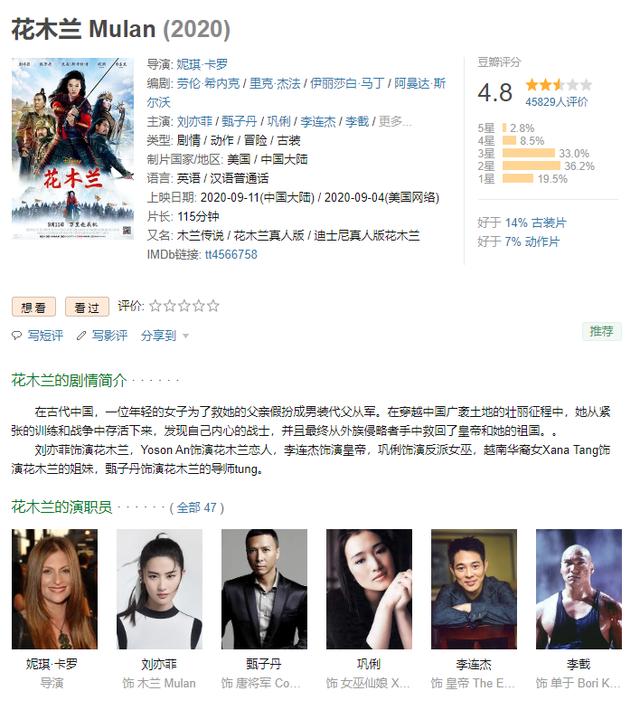Expand the 分享到 share dropdown arrow
640x710 pixels.
(185, 336)
